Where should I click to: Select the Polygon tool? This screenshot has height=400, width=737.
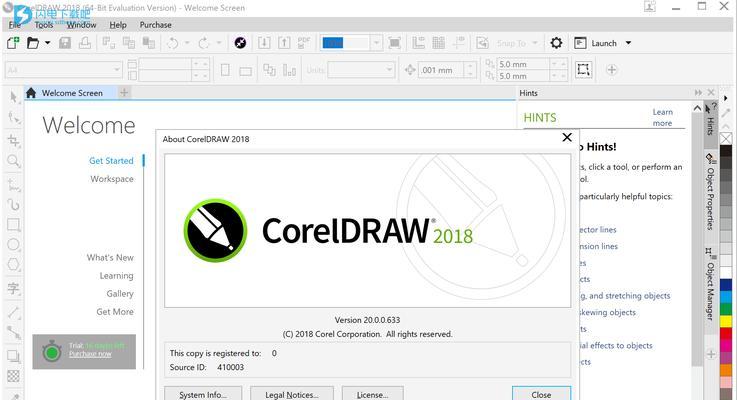(x=13, y=265)
